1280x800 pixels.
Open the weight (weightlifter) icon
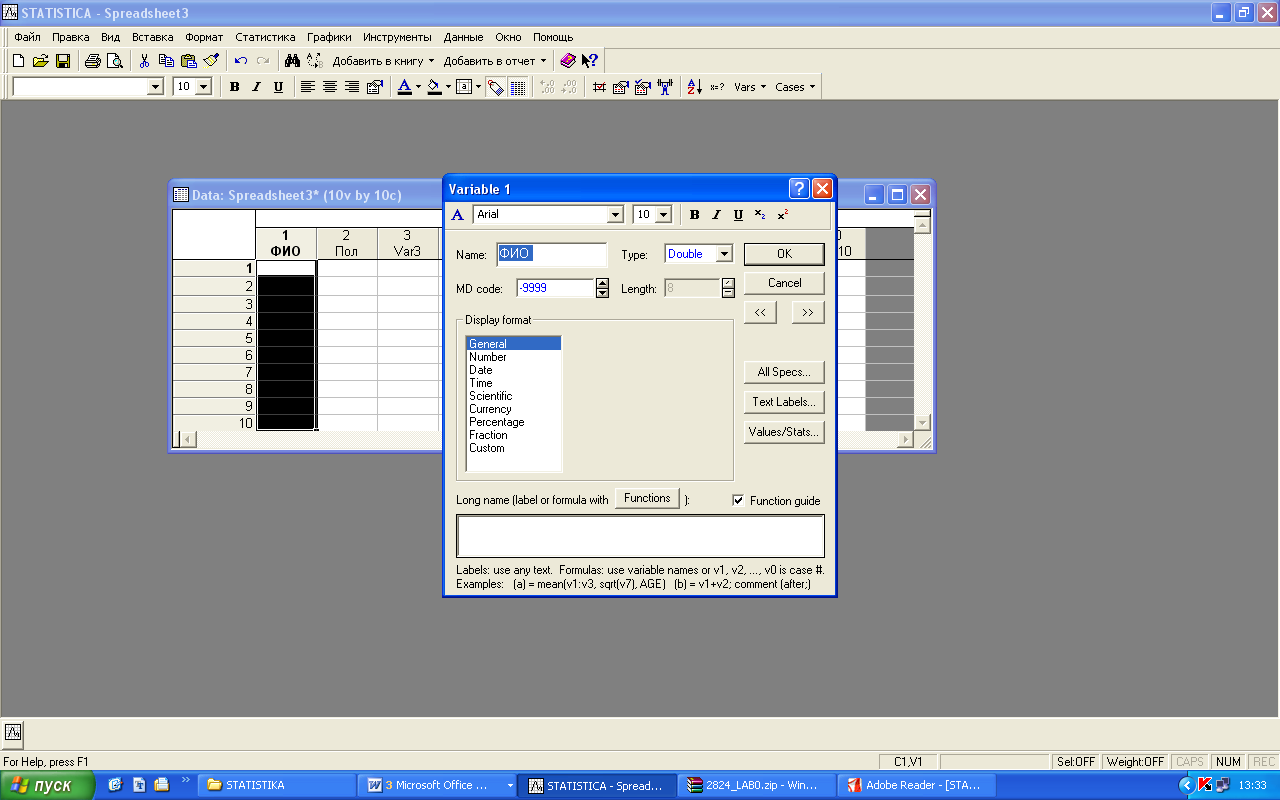[x=665, y=87]
